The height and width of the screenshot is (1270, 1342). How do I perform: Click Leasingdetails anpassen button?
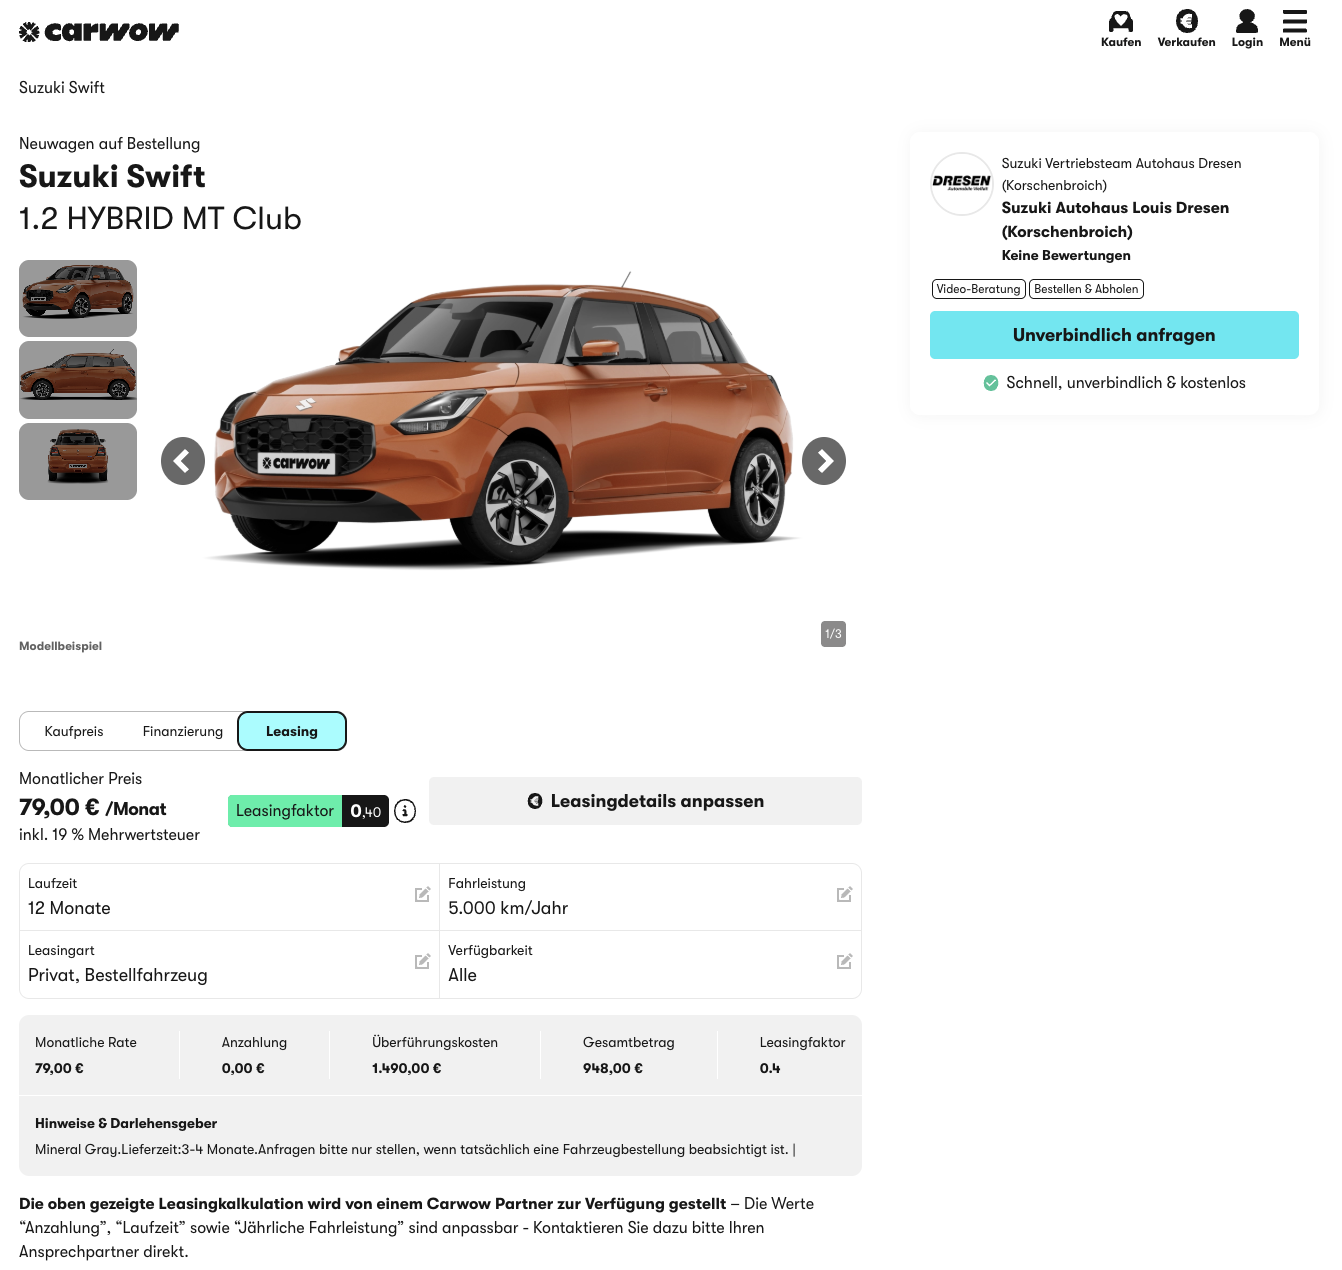pos(645,801)
